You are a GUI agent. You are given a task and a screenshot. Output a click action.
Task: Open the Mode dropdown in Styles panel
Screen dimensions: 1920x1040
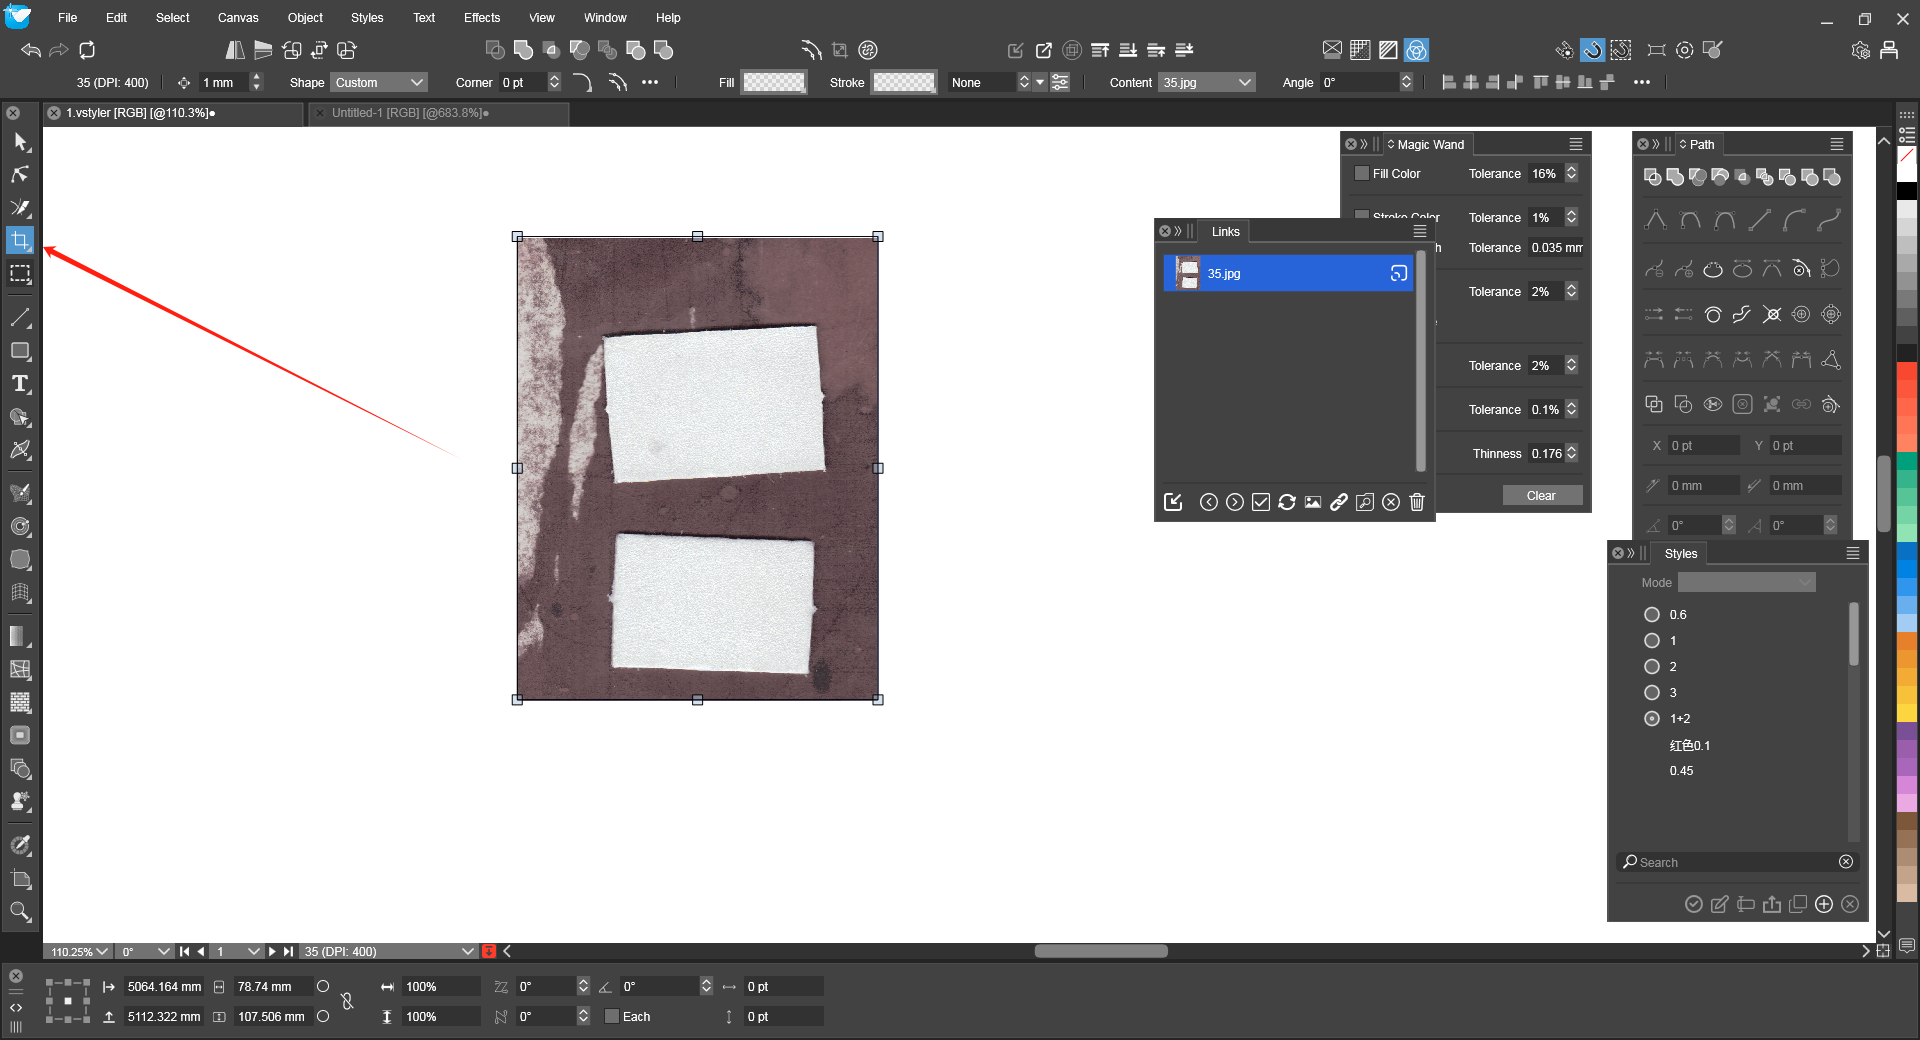point(1746,583)
